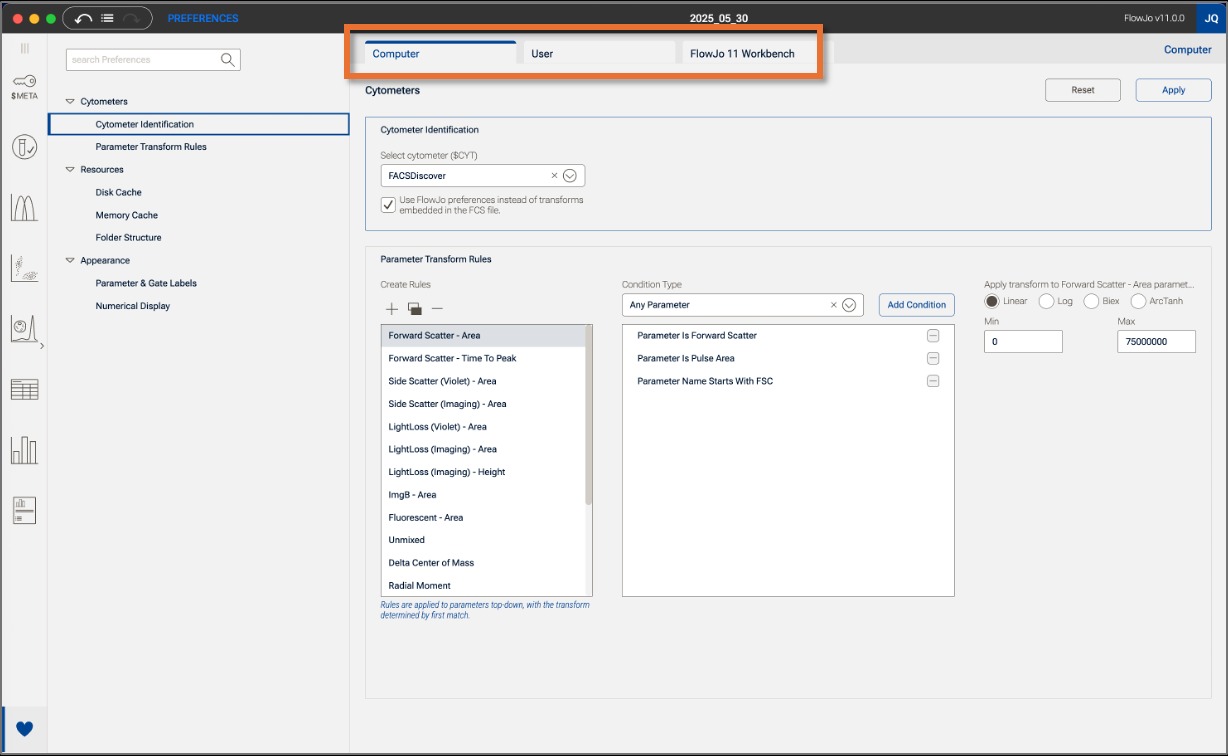Click the sample tube check icon in sidebar
This screenshot has height=756, width=1228.
(24, 147)
